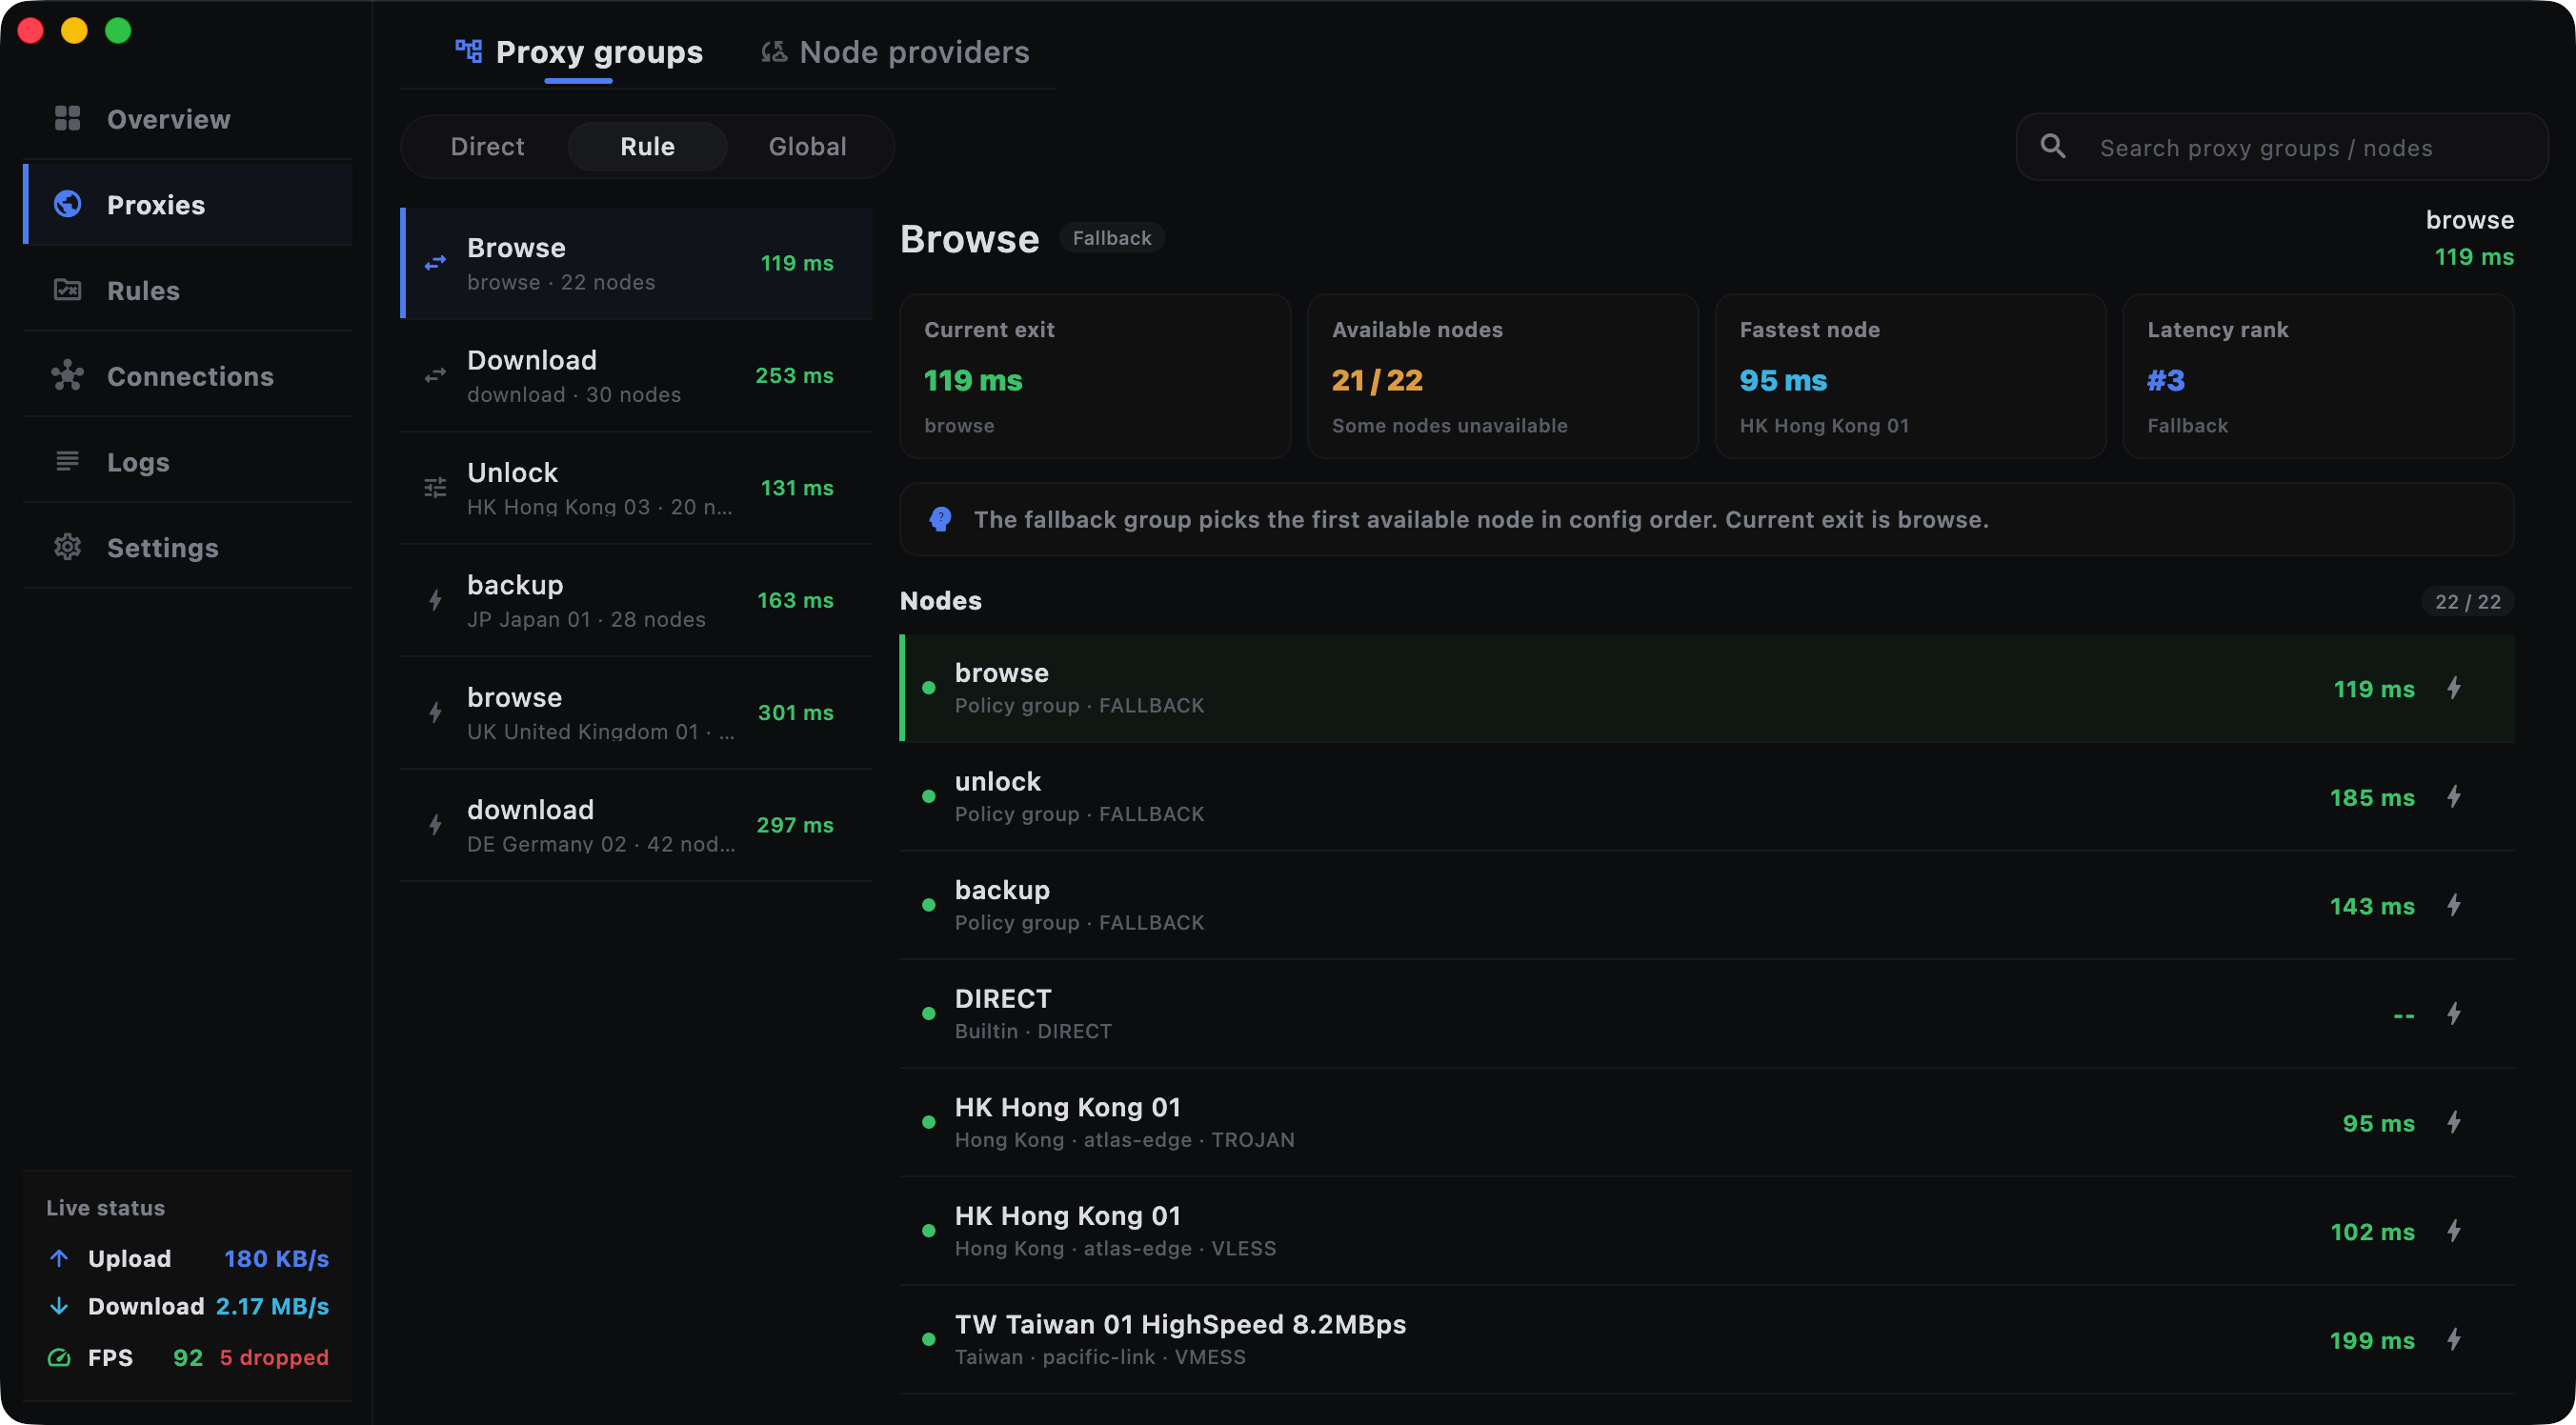The image size is (2576, 1425).
Task: Select the download group with DE Germany 02
Action: click(636, 825)
